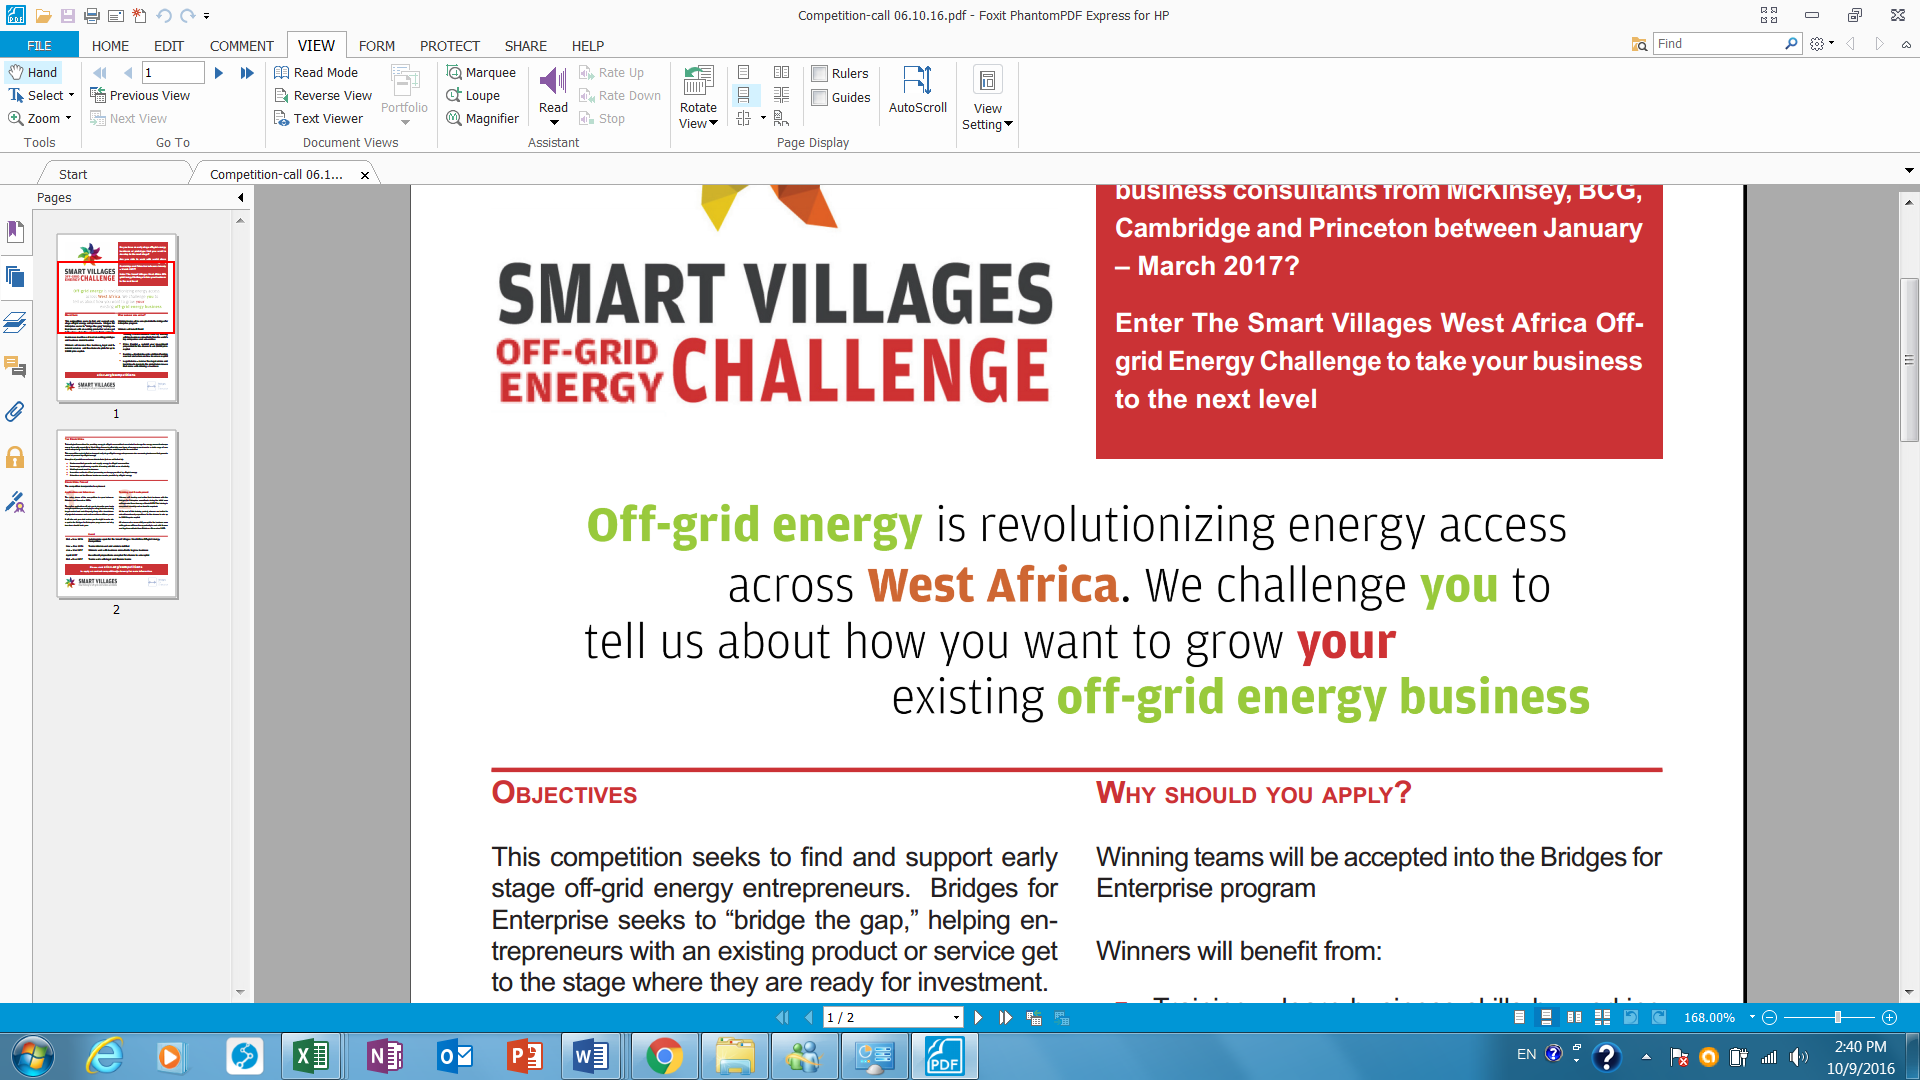
Task: Open the split view dropdown arrow
Action: click(x=763, y=118)
